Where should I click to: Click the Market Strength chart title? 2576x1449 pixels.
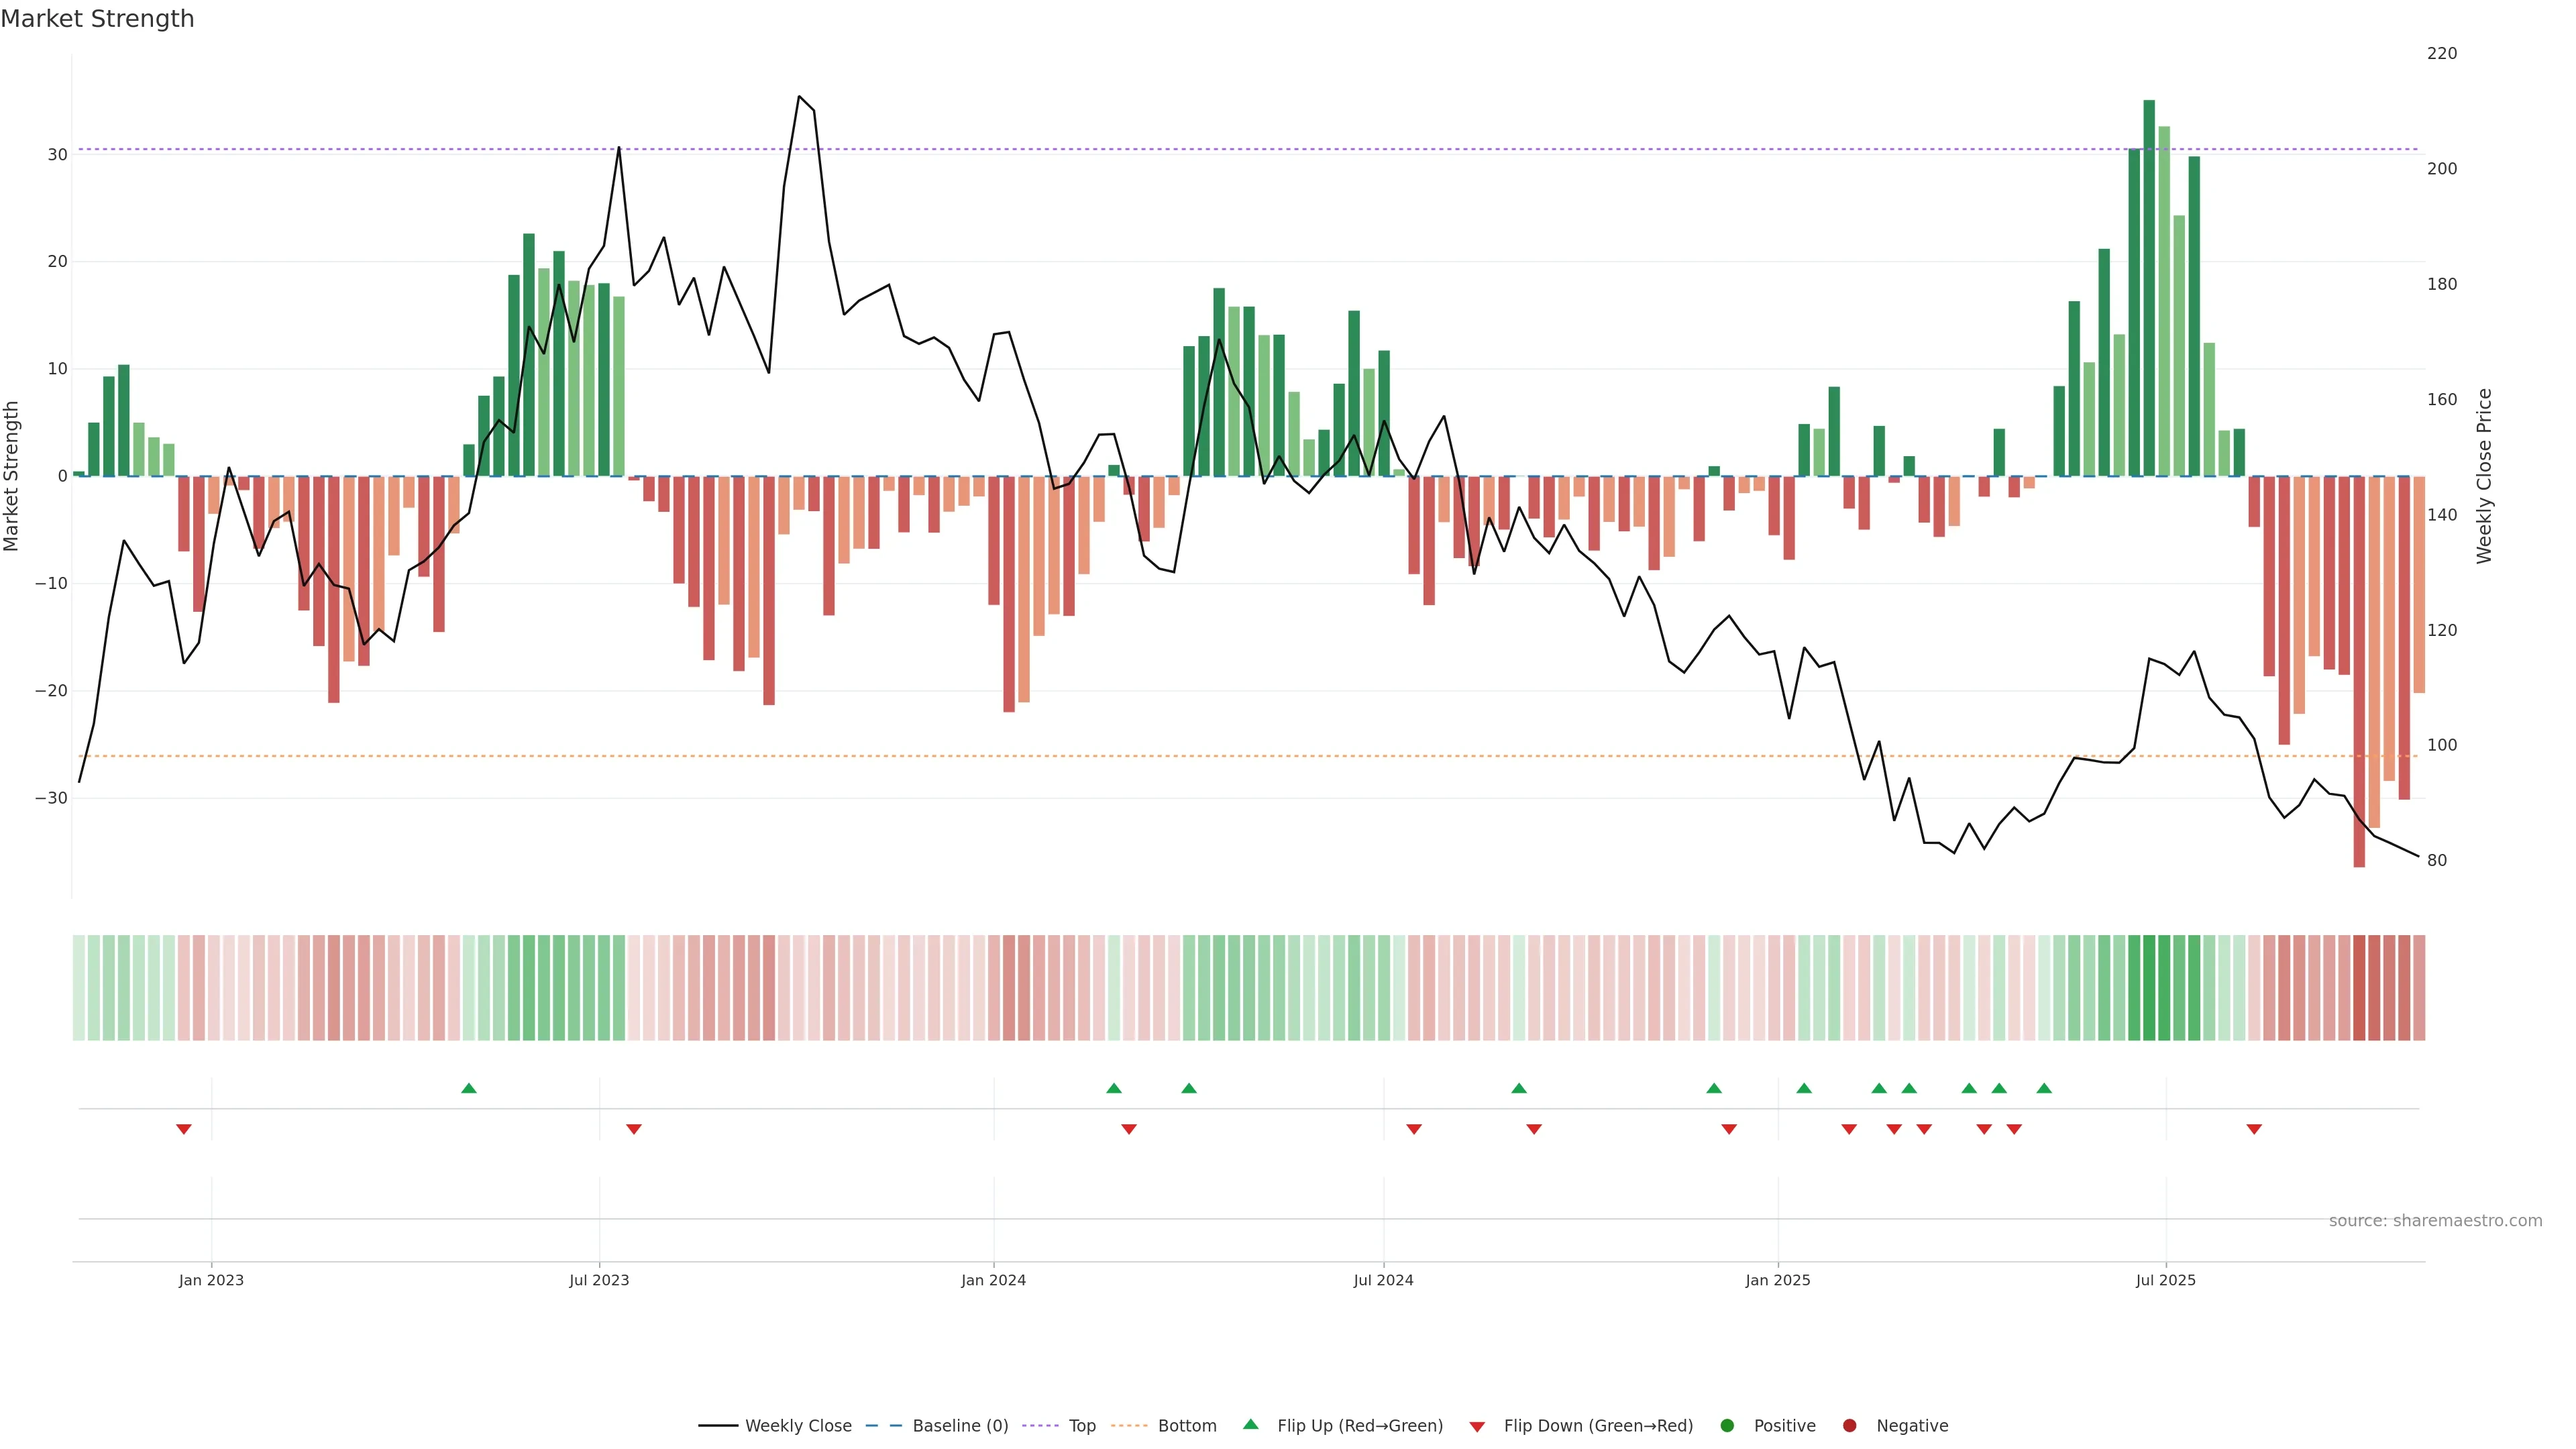[x=97, y=19]
